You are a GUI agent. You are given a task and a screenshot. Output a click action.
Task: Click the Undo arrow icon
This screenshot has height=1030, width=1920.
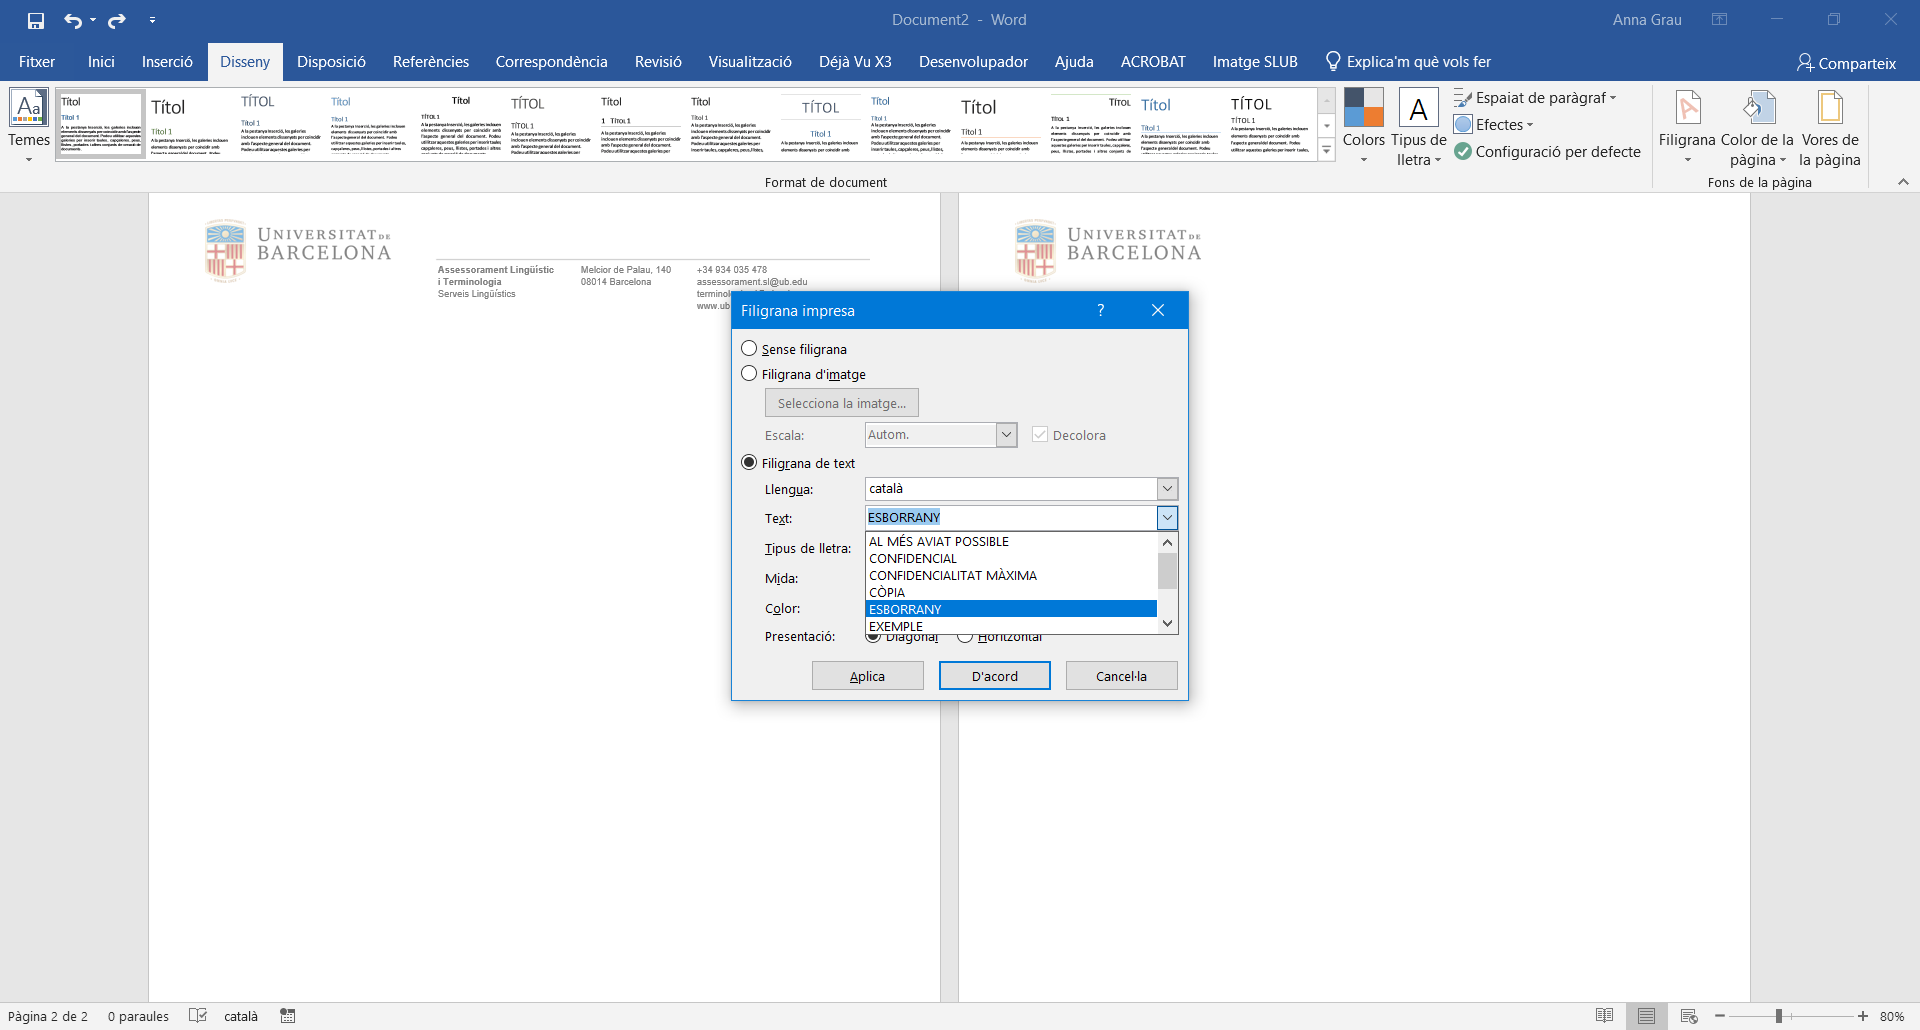[73, 20]
